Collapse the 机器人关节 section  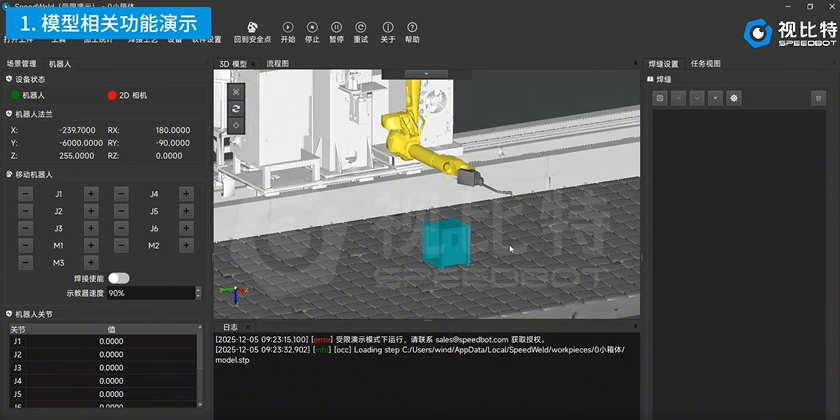point(9,314)
